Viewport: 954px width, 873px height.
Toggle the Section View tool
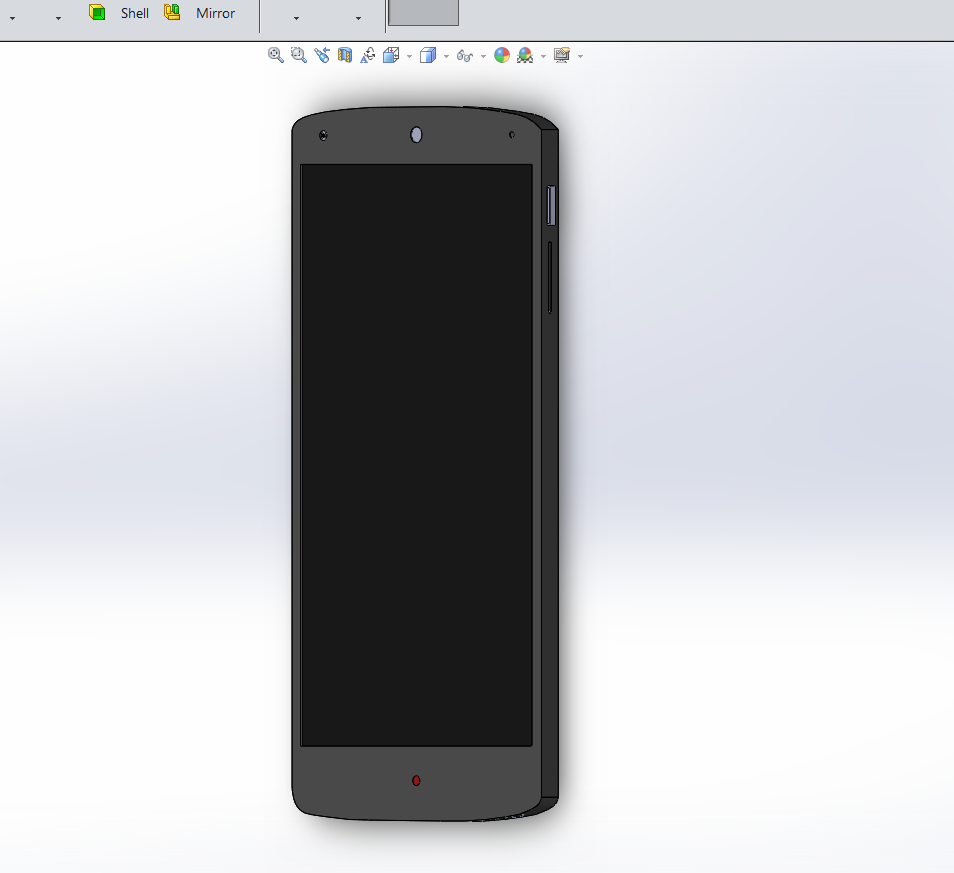(343, 55)
